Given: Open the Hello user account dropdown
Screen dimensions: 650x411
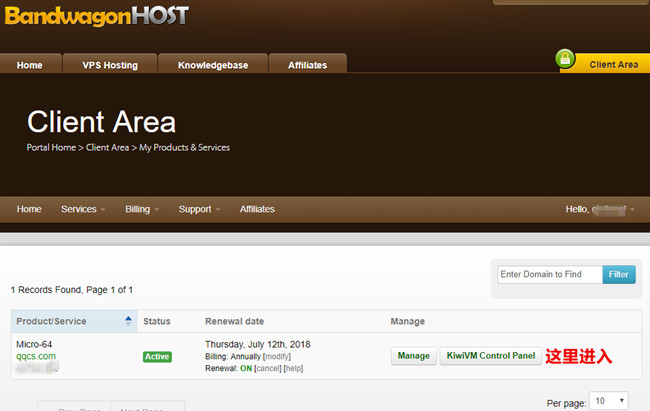Looking at the screenshot, I should (600, 209).
